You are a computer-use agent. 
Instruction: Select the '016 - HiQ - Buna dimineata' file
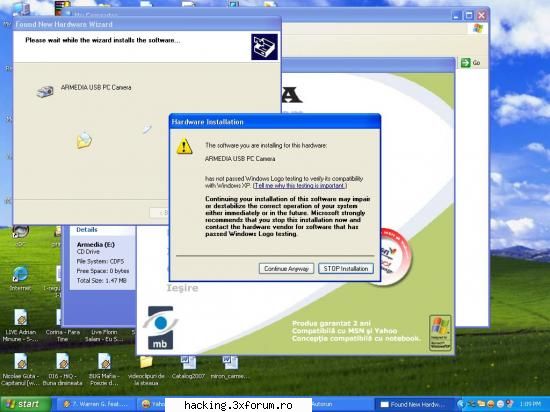[x=62, y=369]
